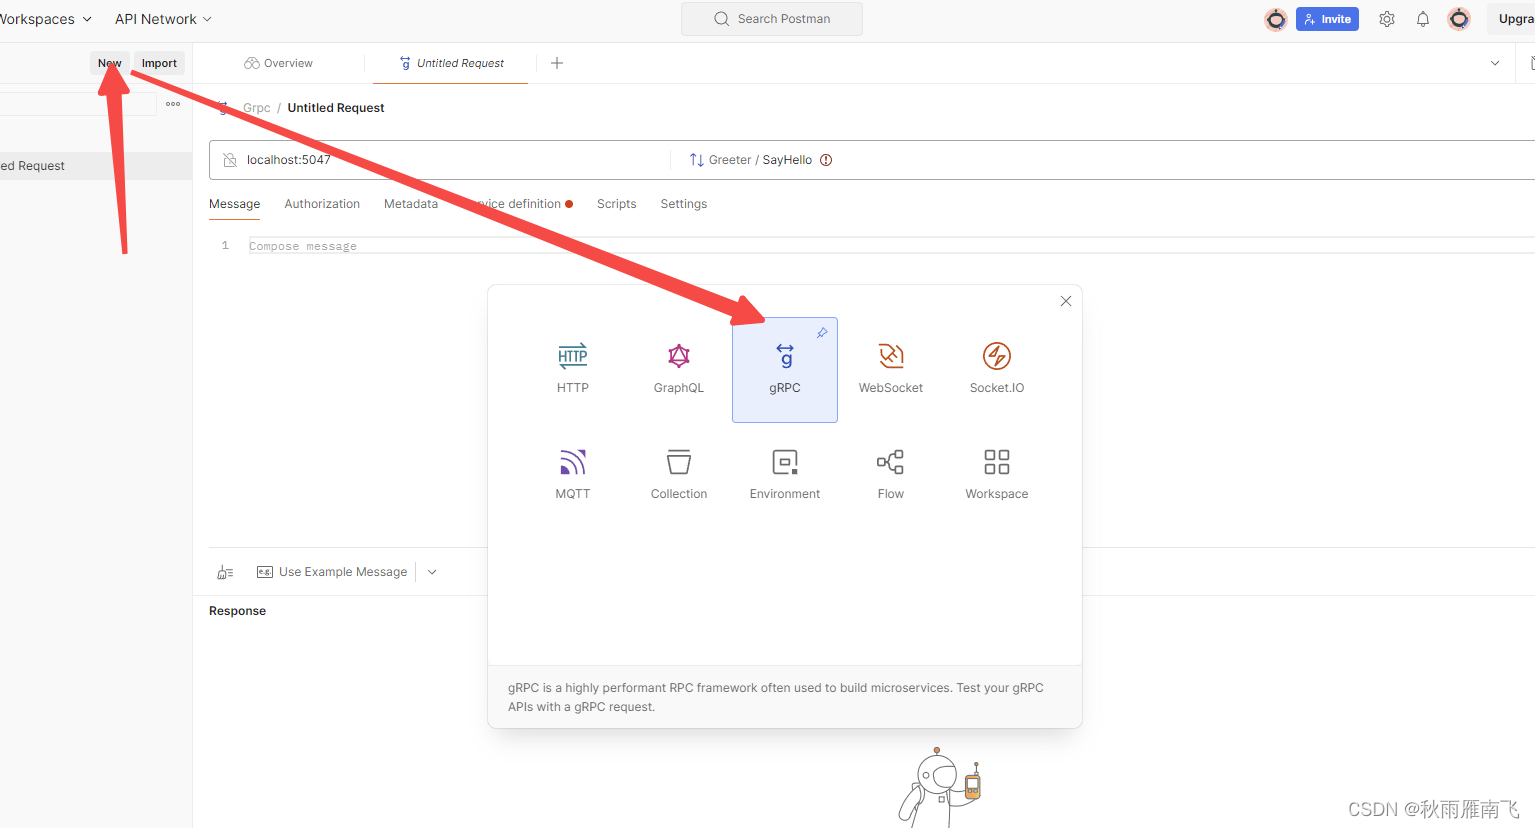This screenshot has width=1535, height=828.
Task: Click the Untitled Request breadcrumb title
Action: (336, 108)
